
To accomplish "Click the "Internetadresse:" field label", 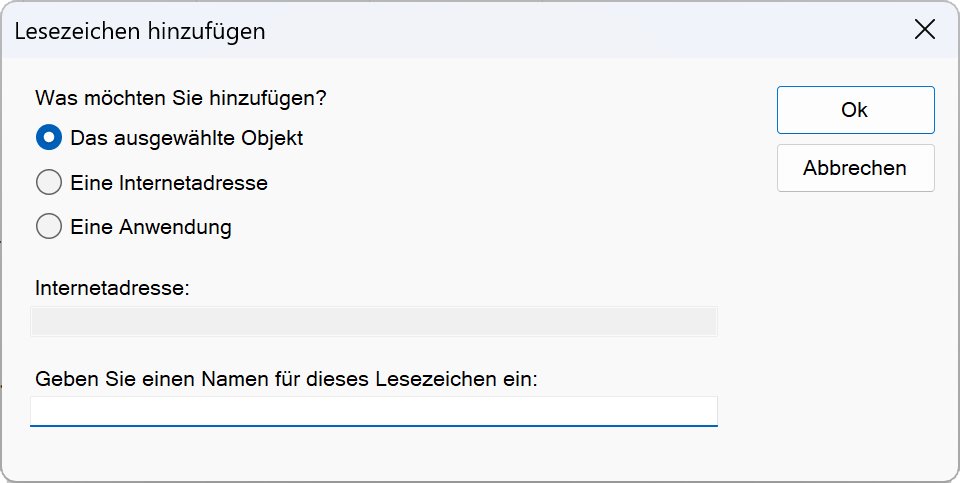I will tap(112, 288).
